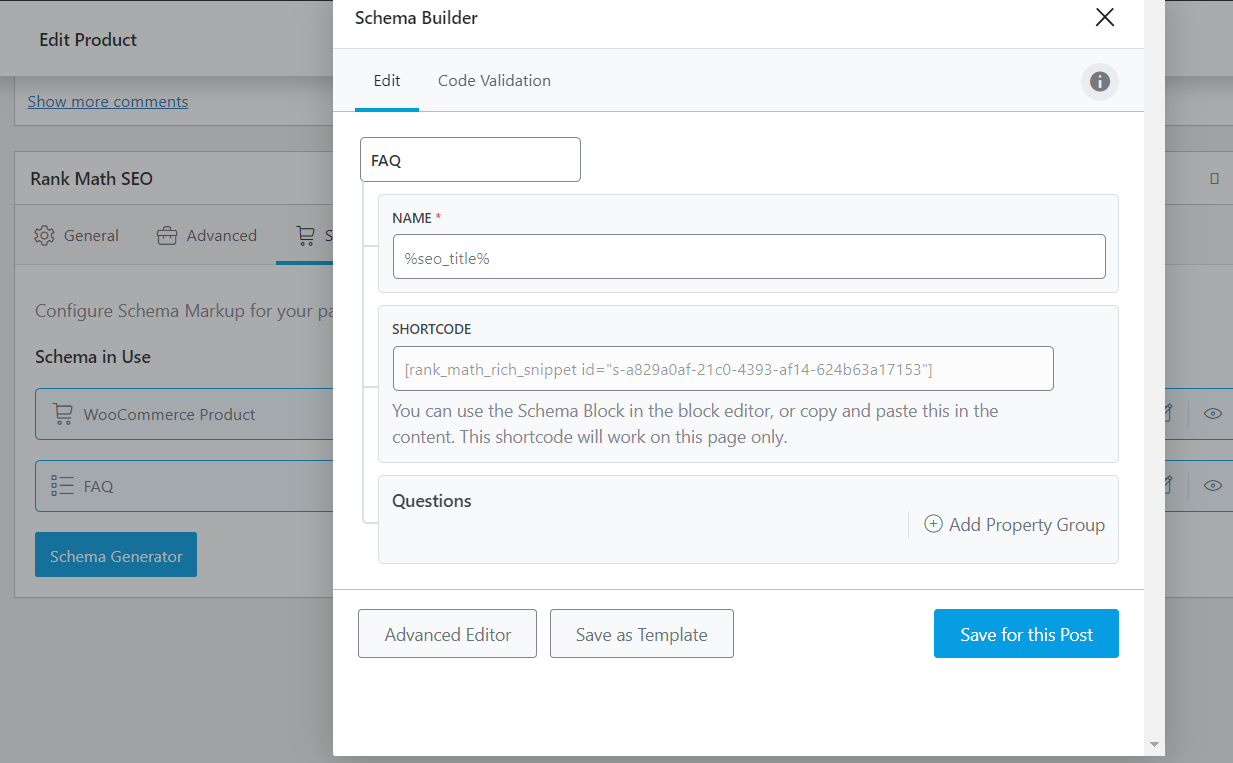Click the info icon in Schema Builder
Screen dimensions: 1233x763
click(x=1099, y=82)
